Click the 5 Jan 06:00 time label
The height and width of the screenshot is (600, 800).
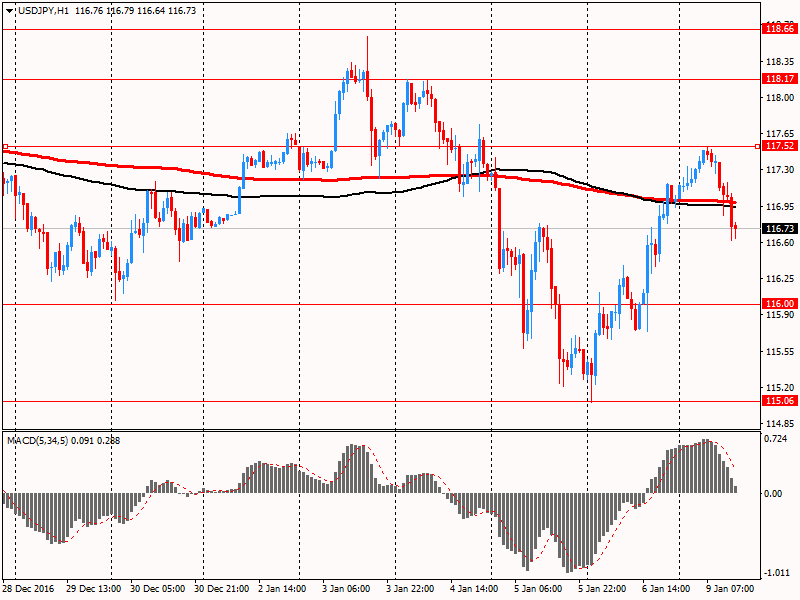[x=538, y=588]
